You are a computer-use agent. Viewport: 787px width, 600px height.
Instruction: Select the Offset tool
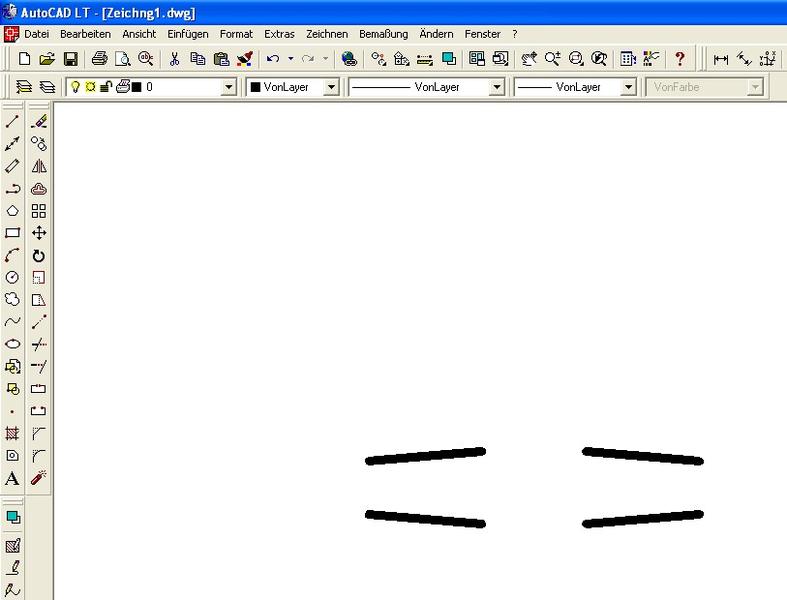(39, 189)
